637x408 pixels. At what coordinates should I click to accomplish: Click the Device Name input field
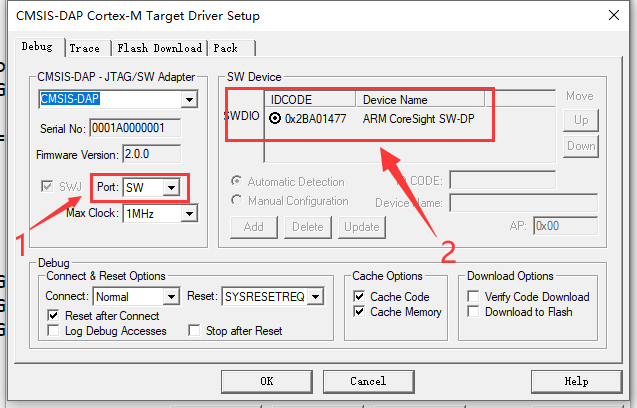coord(524,202)
